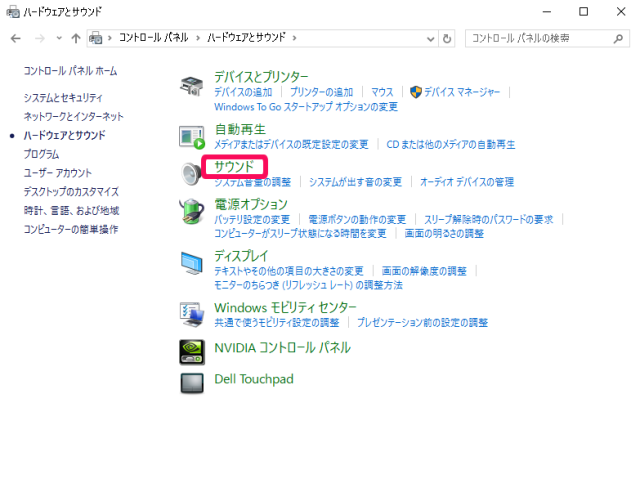The height and width of the screenshot is (479, 640).
Task: Click the search magnifier icon
Action: point(618,39)
